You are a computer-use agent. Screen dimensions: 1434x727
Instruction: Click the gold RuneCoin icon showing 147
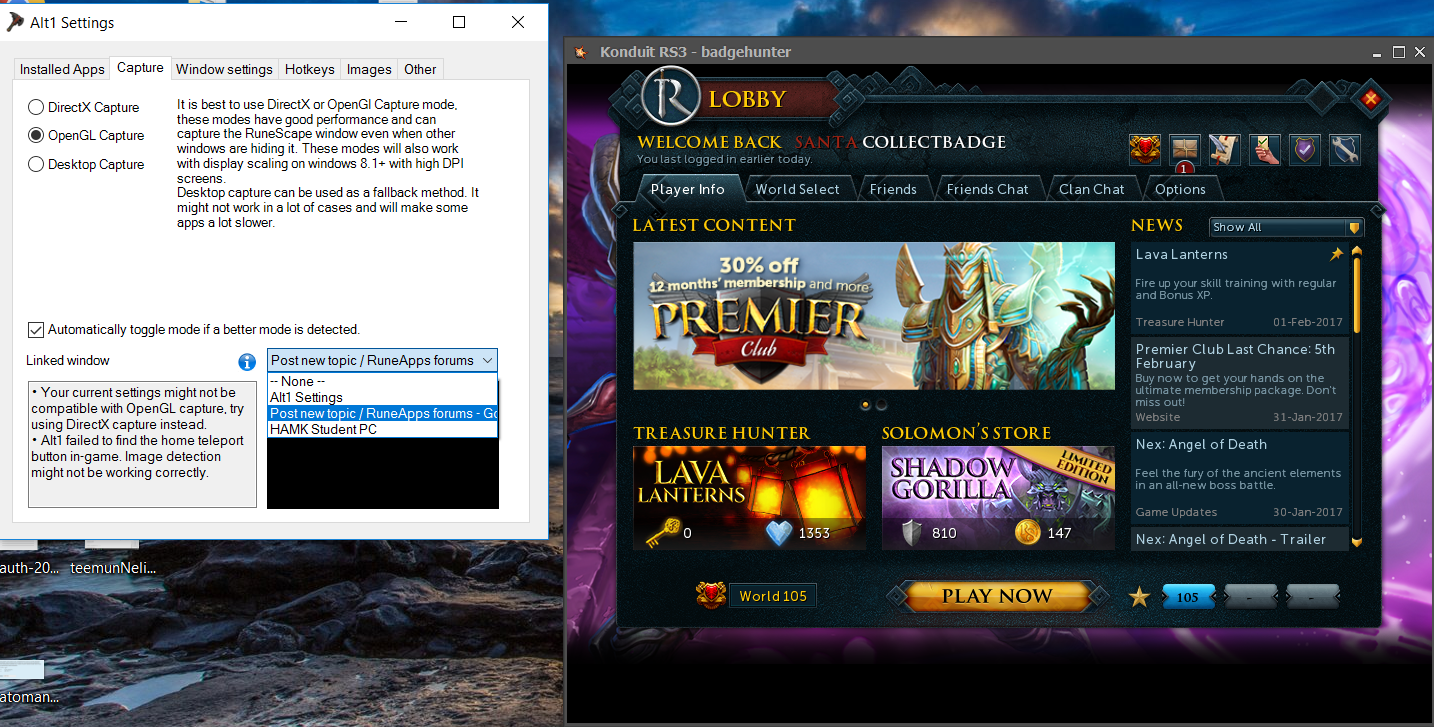coord(1027,532)
